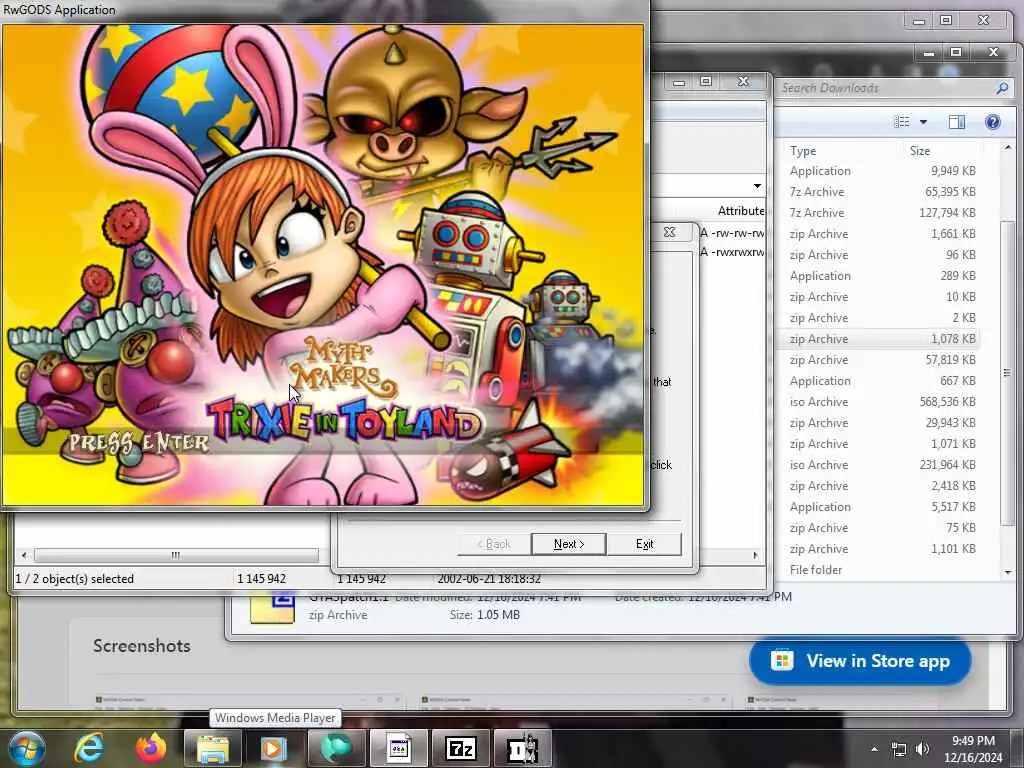Click the 7-Zip status '1 / 2 object(s) selected'

[74, 579]
